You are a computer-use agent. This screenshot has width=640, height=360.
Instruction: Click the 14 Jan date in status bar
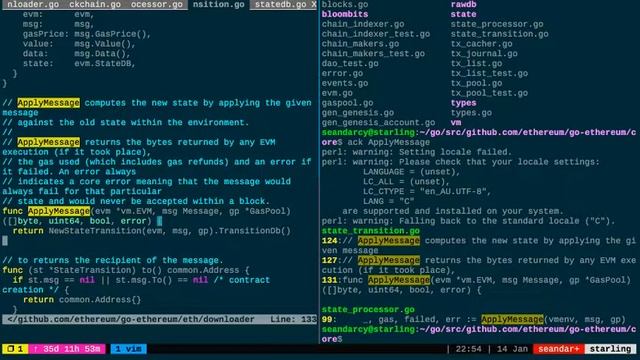tap(512, 349)
